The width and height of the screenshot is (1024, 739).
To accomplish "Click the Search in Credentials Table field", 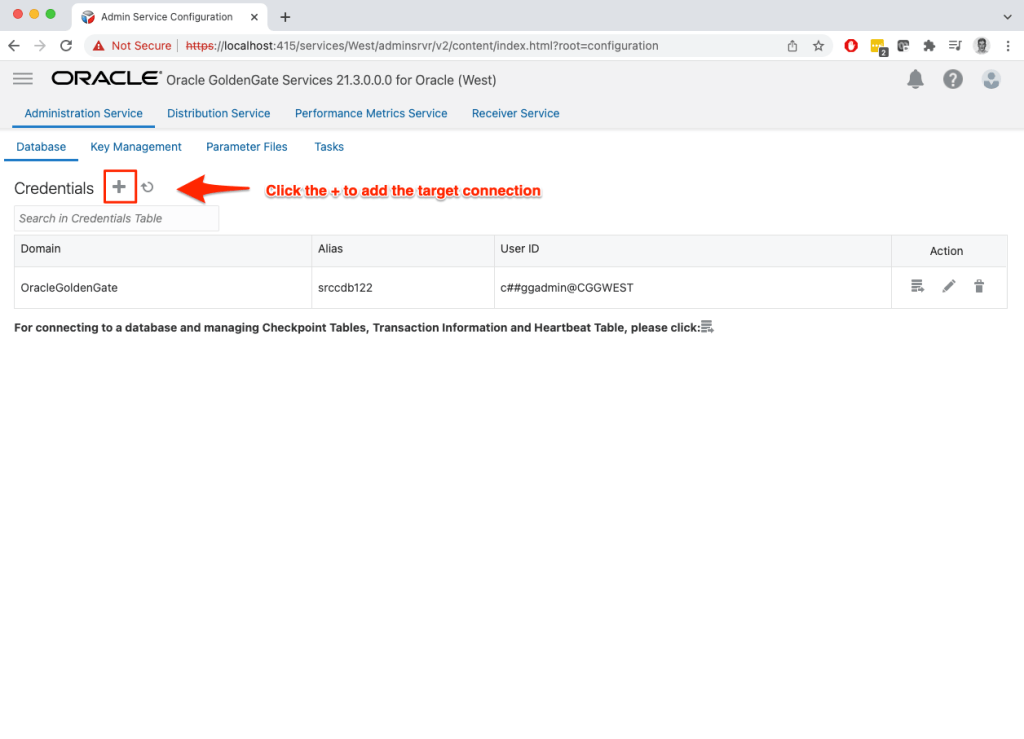I will (116, 218).
